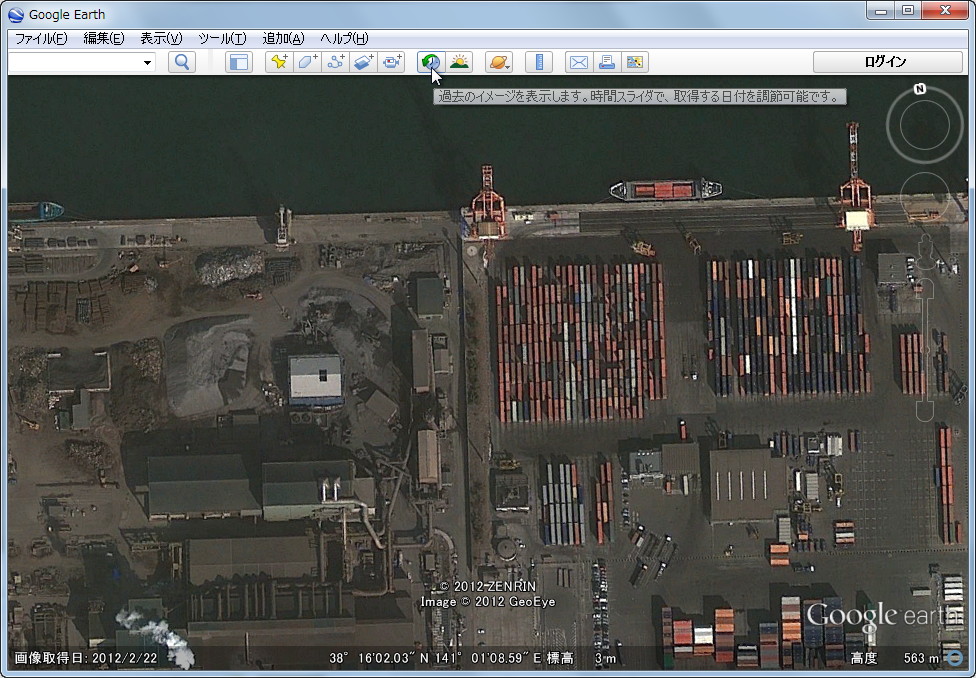Add a path with the toolbar icon

point(336,62)
